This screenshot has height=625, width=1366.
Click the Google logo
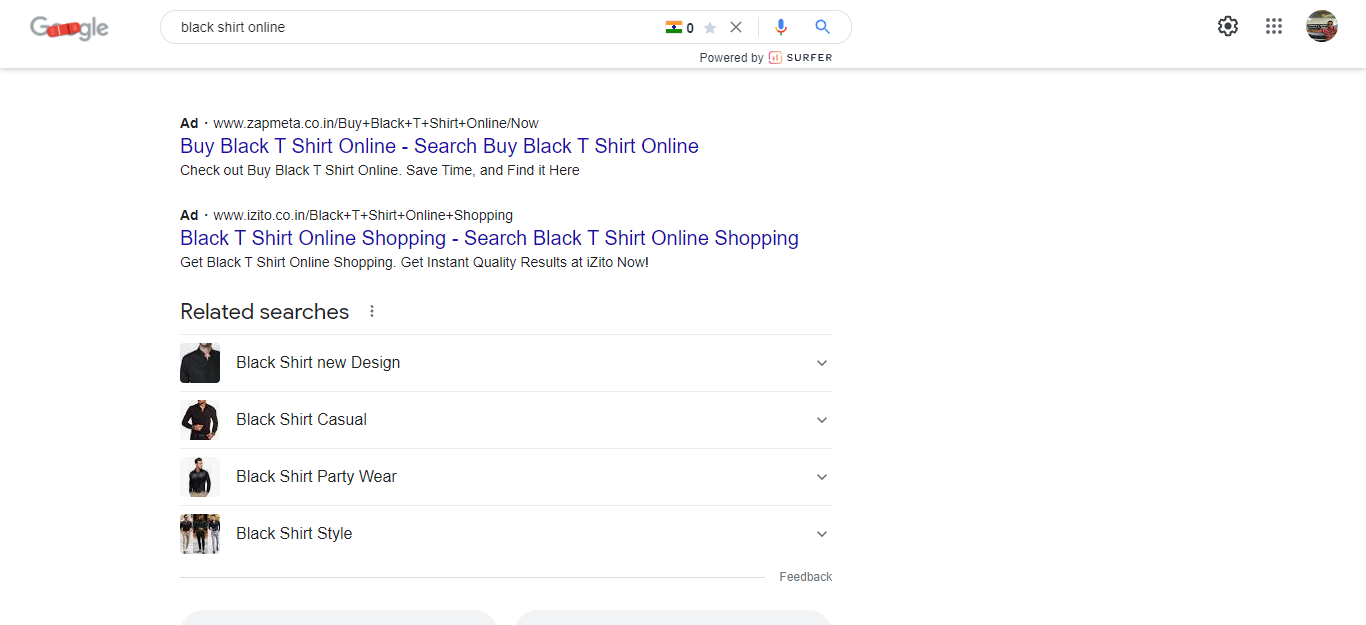[x=69, y=28]
